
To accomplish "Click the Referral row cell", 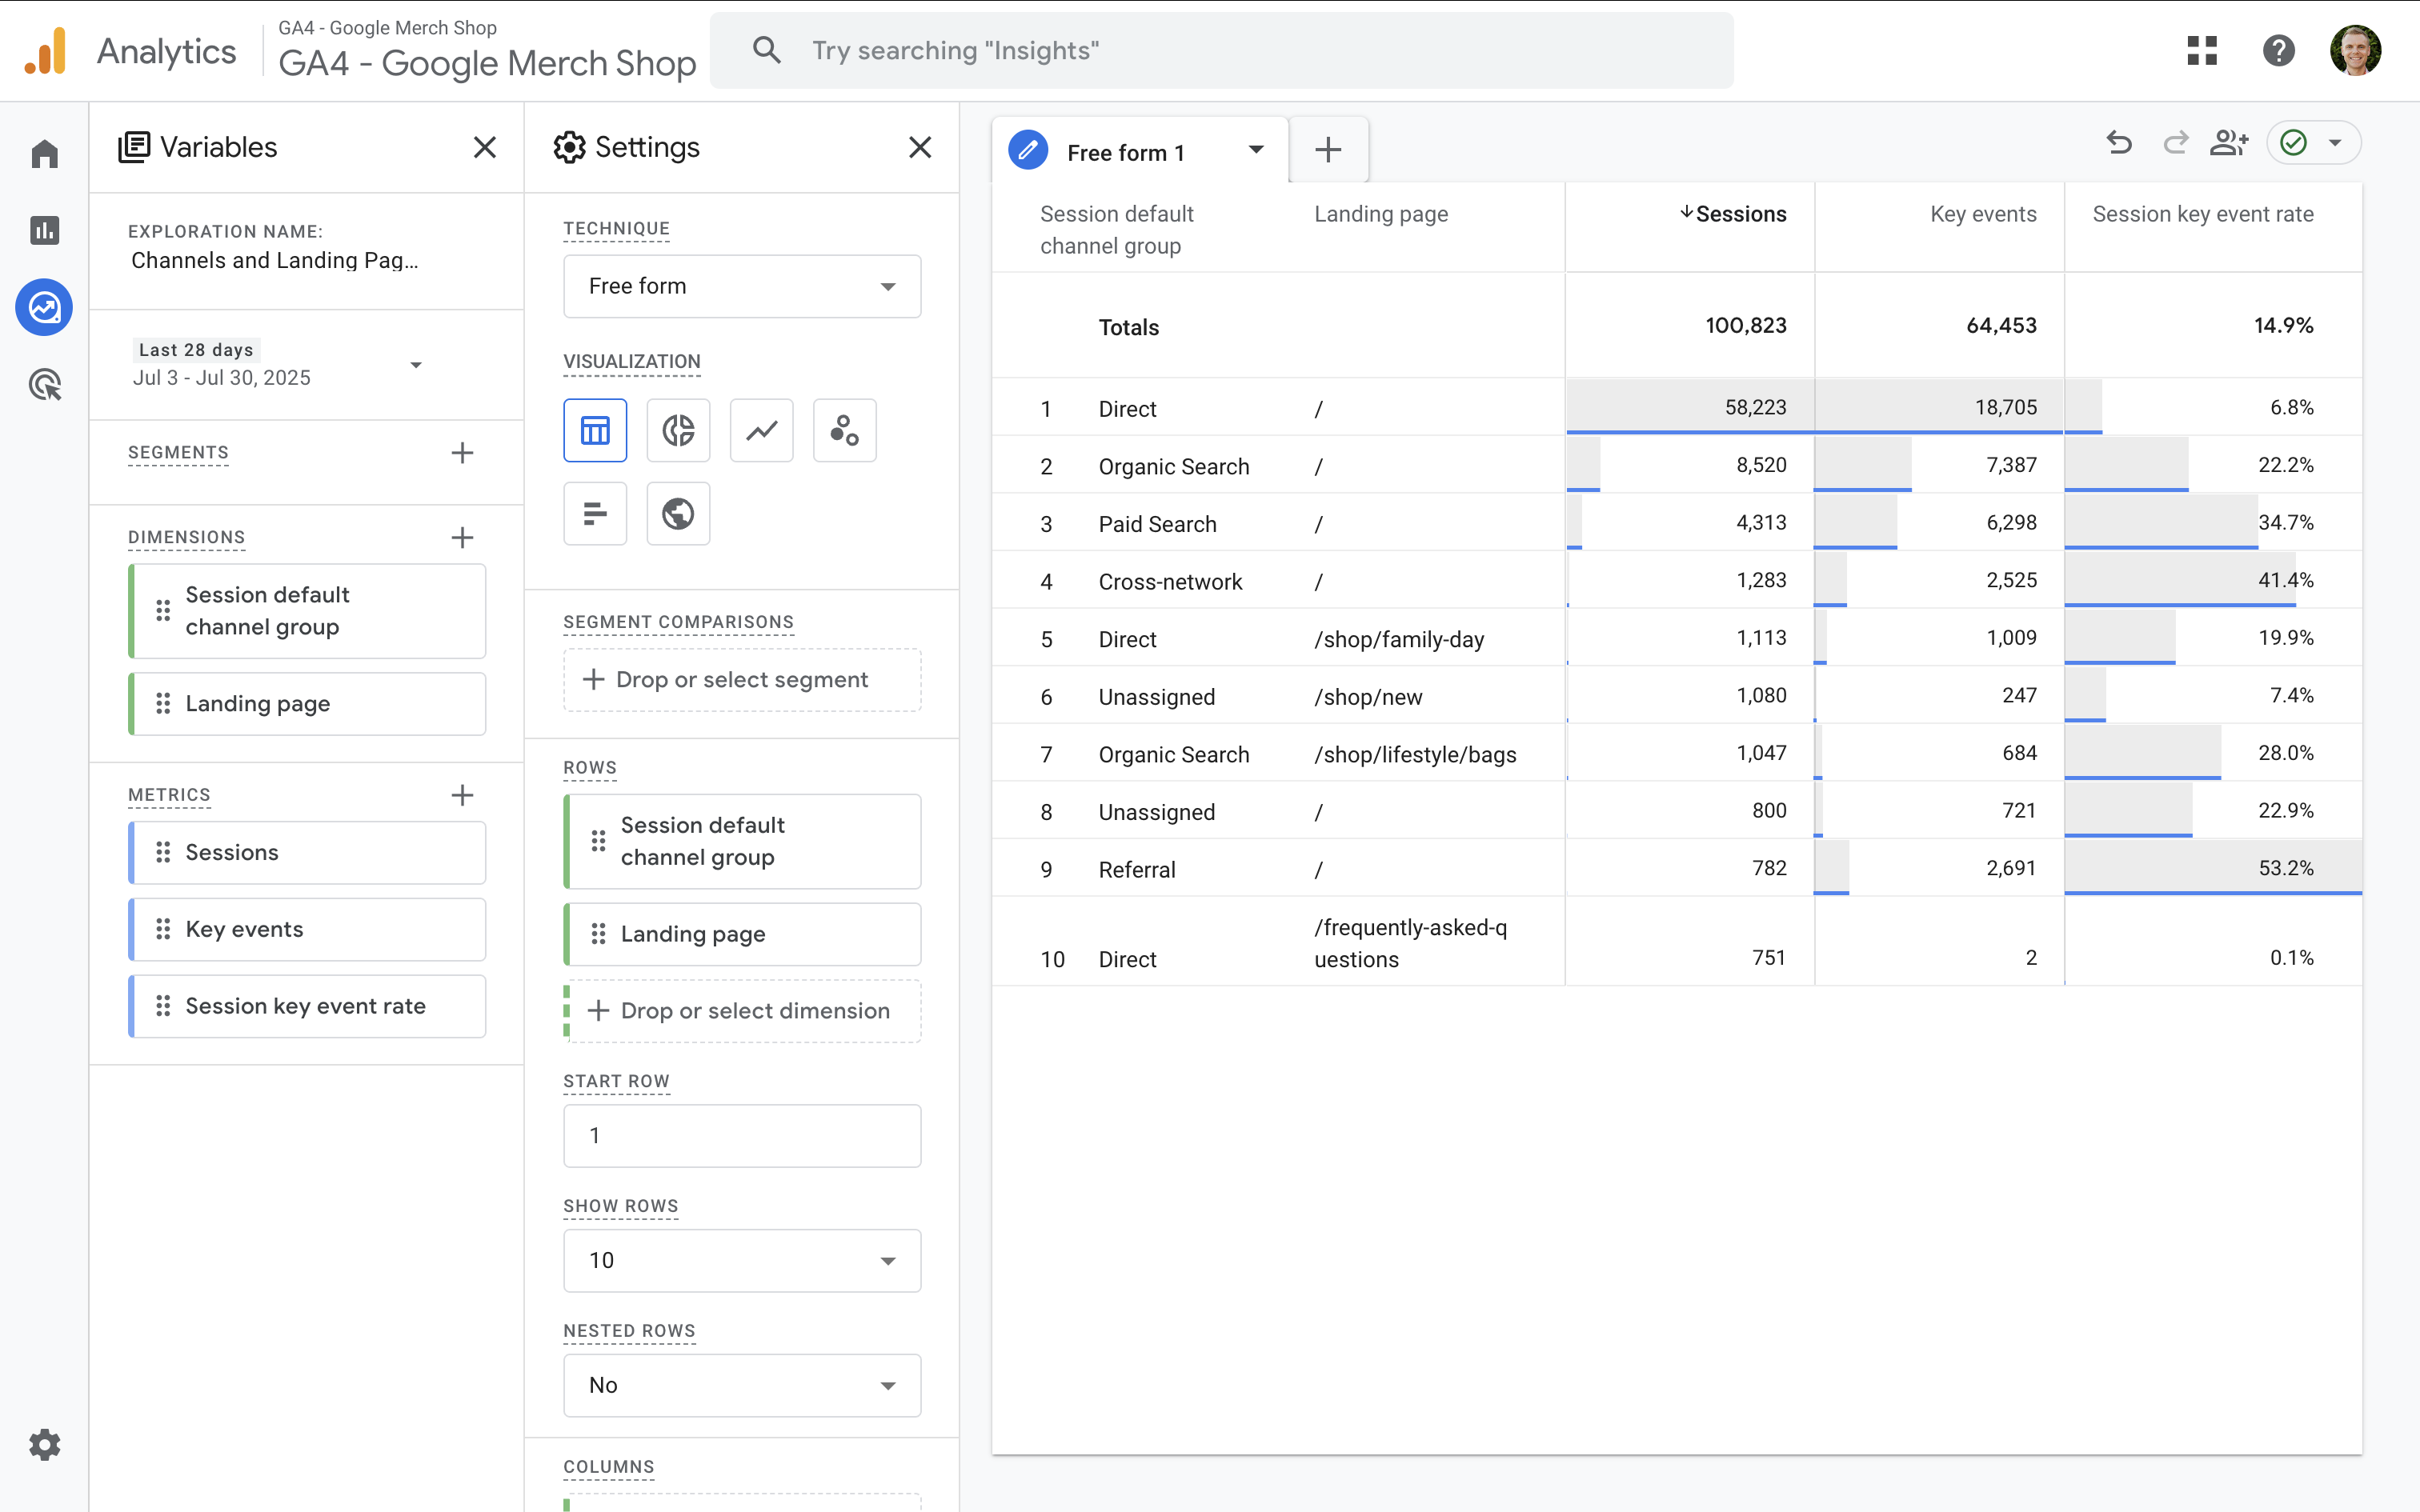I will [x=1137, y=870].
